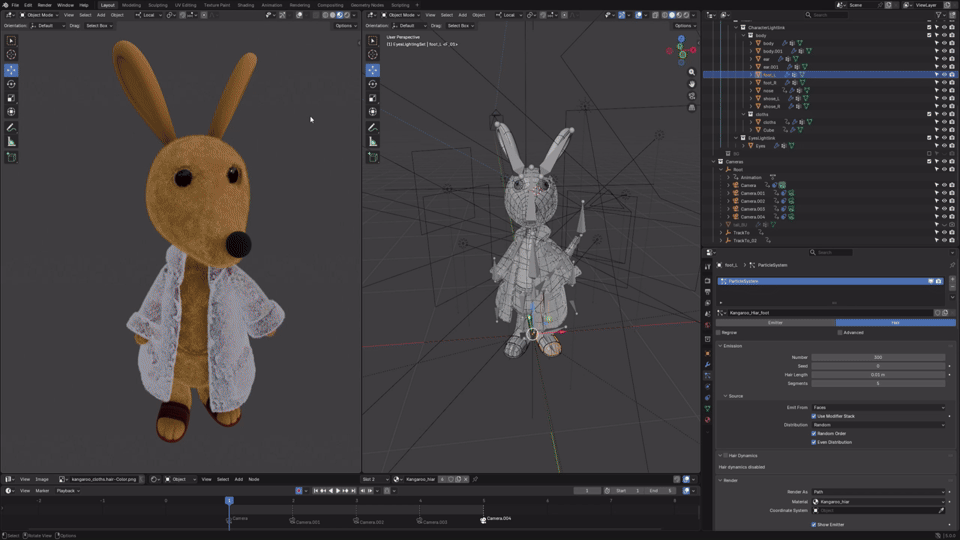Image resolution: width=960 pixels, height=540 pixels.
Task: Open the File menu
Action: (x=15, y=5)
